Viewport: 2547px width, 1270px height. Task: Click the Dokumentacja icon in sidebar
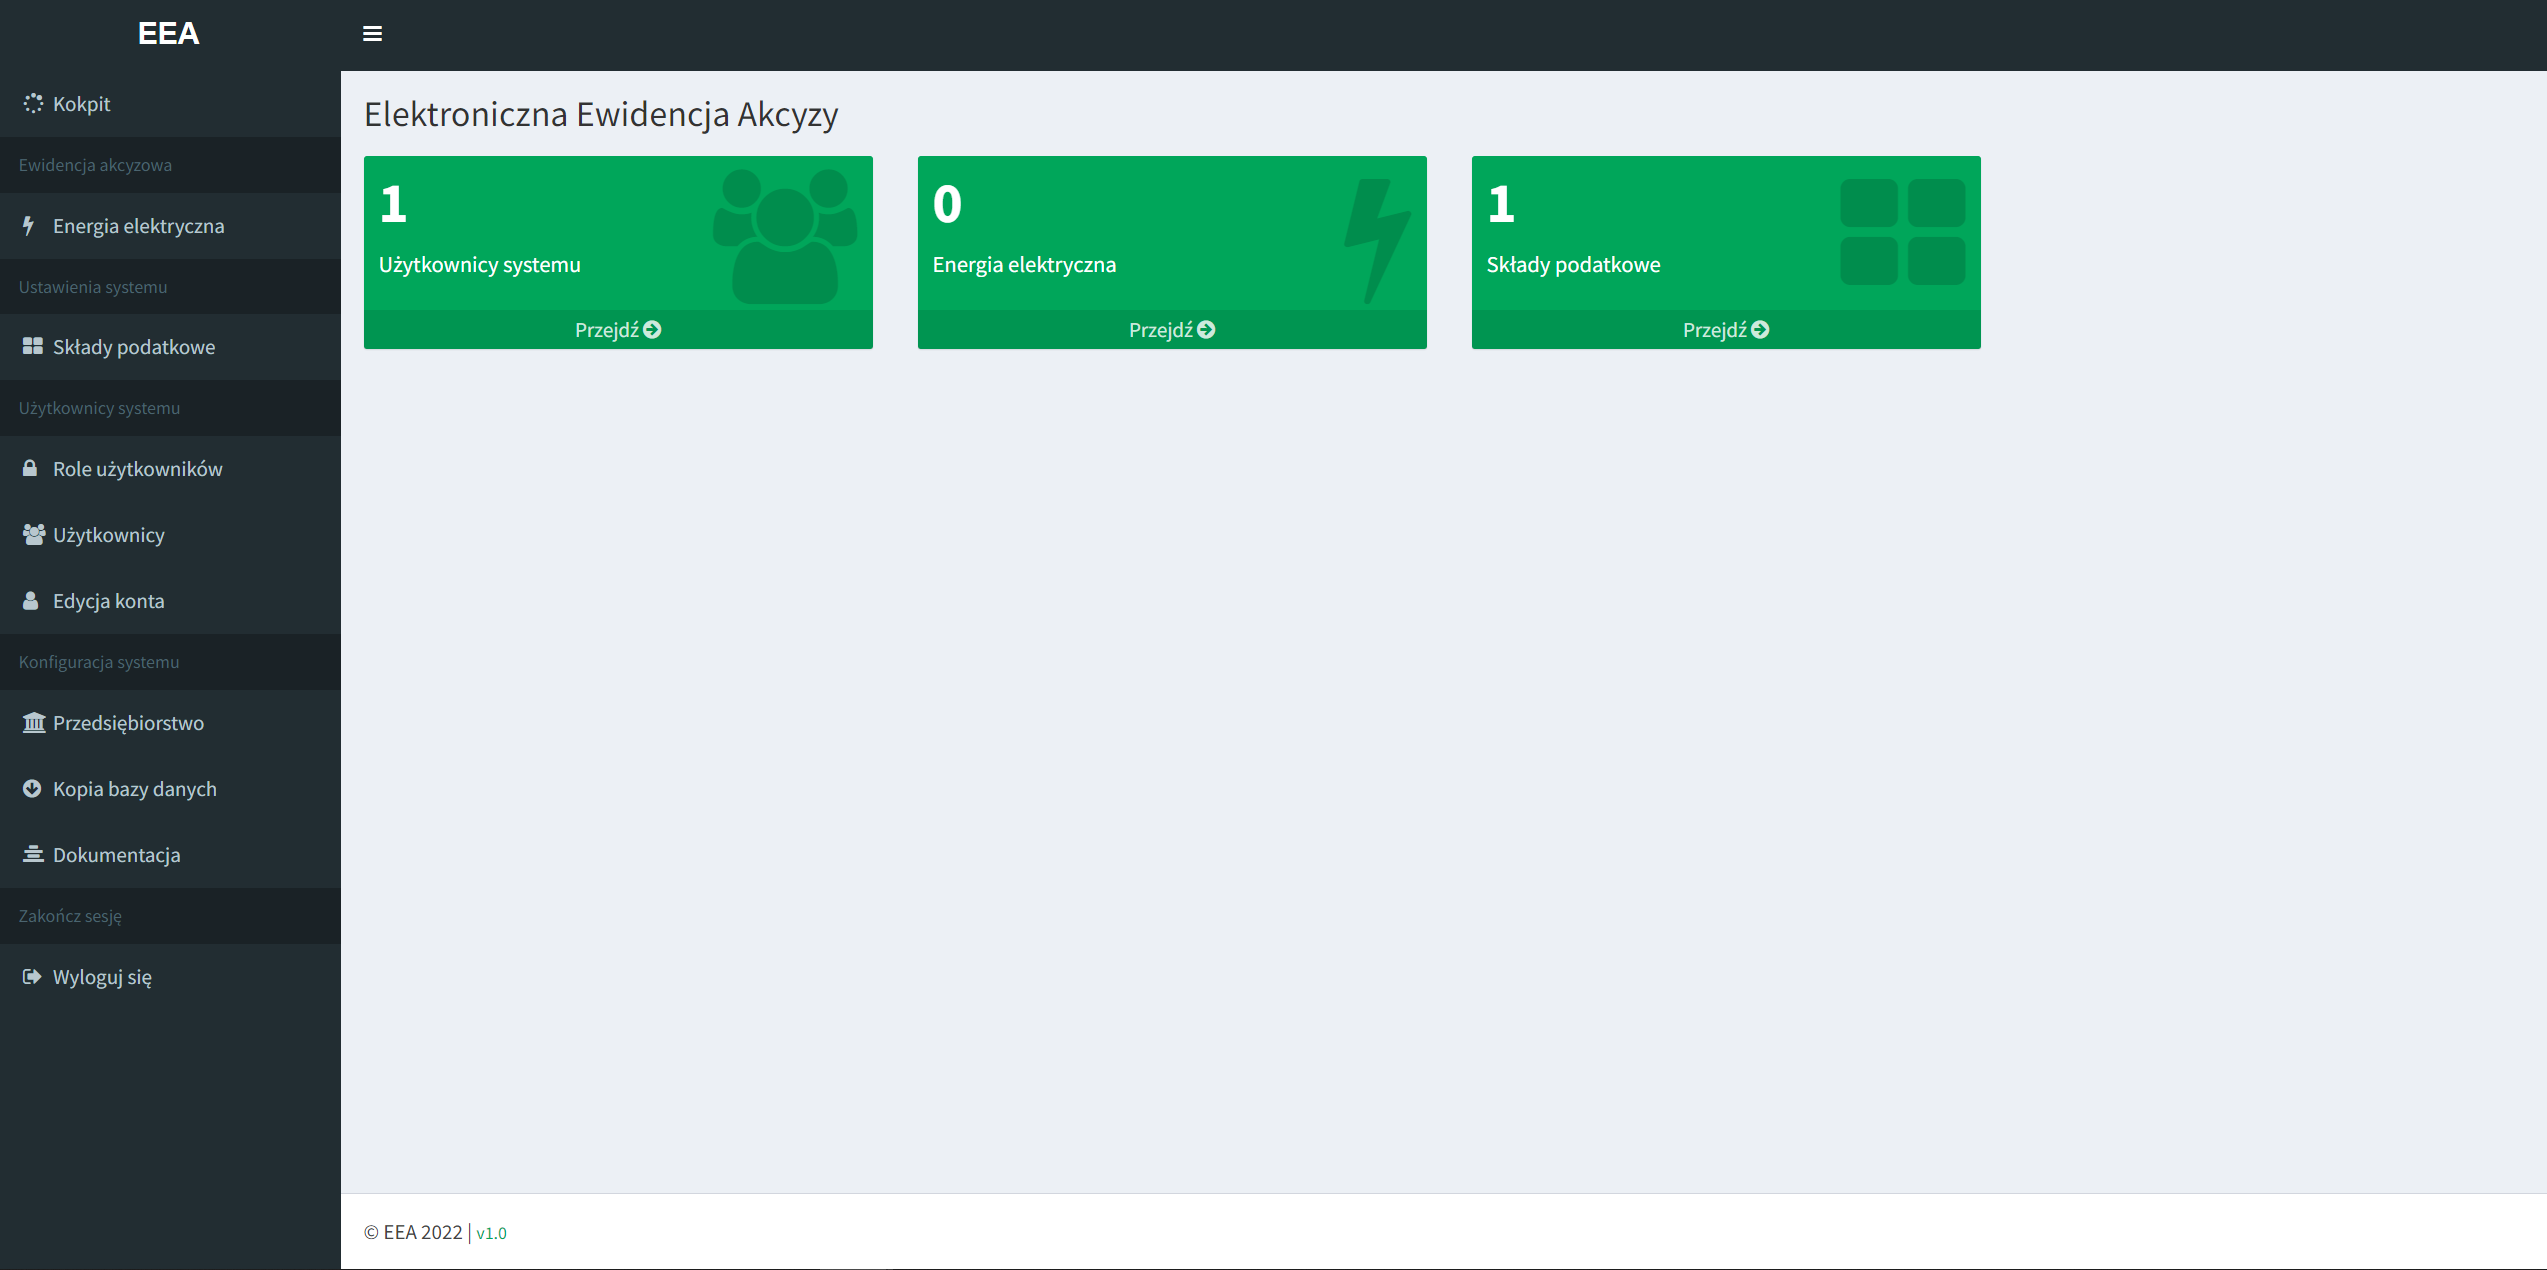pos(33,854)
